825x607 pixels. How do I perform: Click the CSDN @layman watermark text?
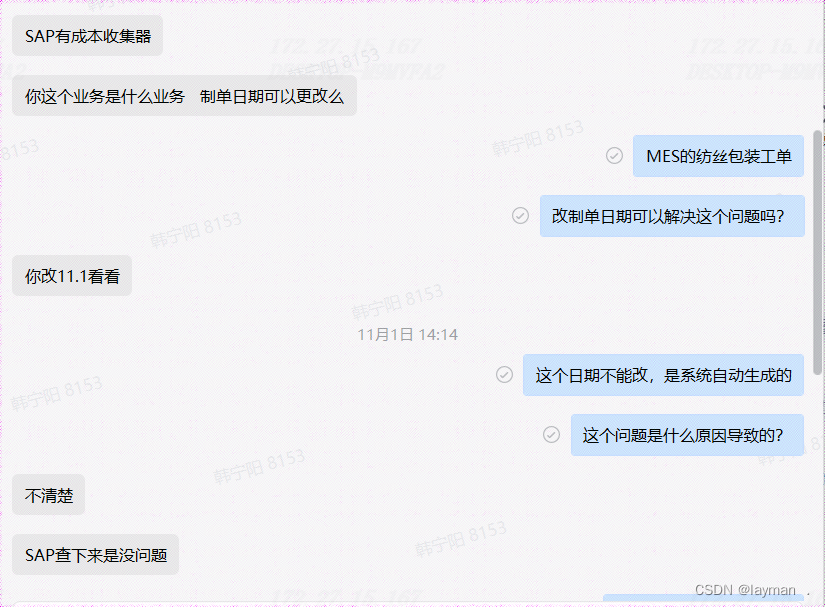point(745,590)
